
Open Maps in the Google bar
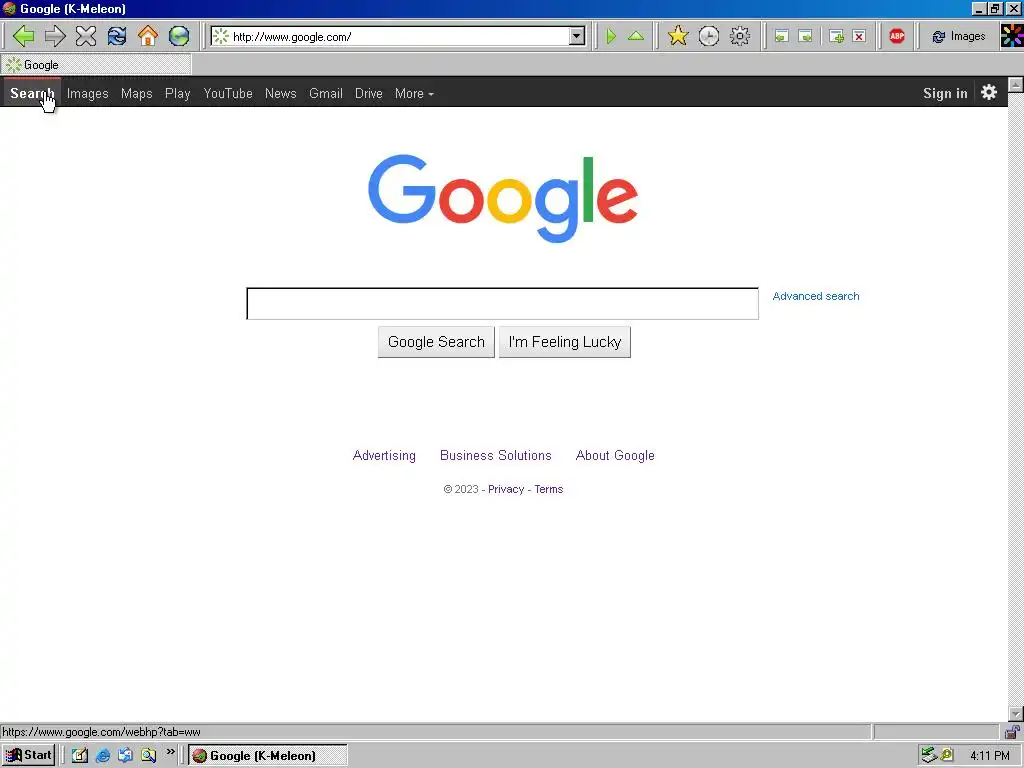(136, 93)
